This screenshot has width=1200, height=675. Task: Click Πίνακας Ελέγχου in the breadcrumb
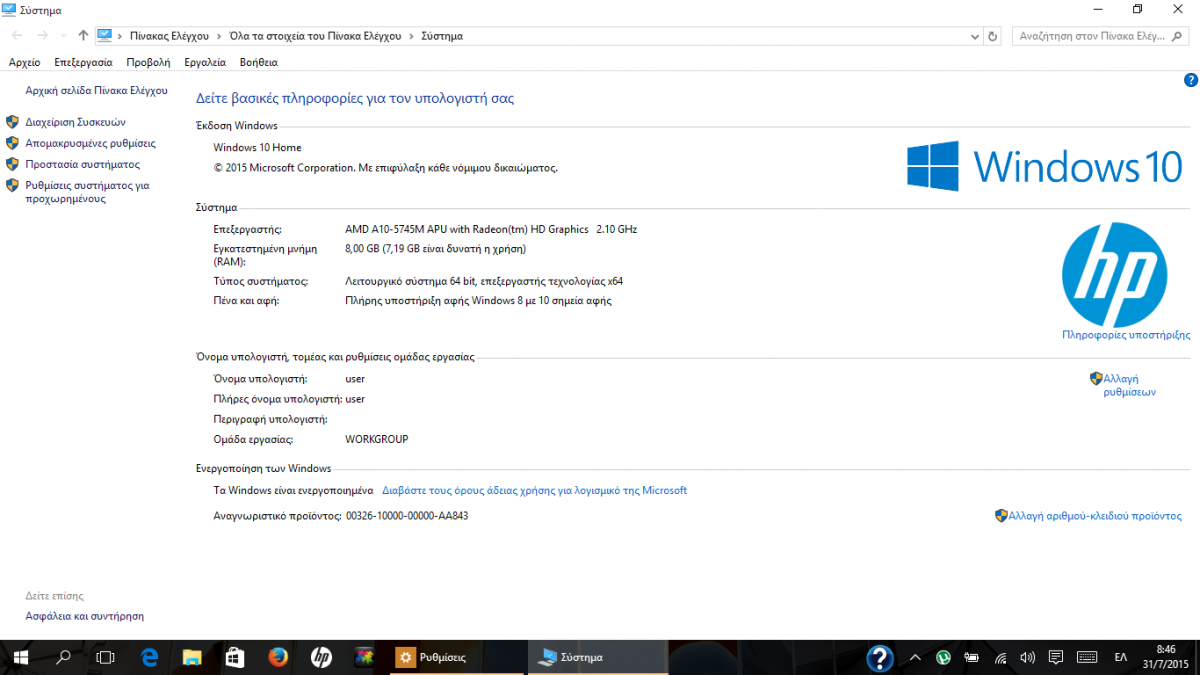[x=169, y=36]
